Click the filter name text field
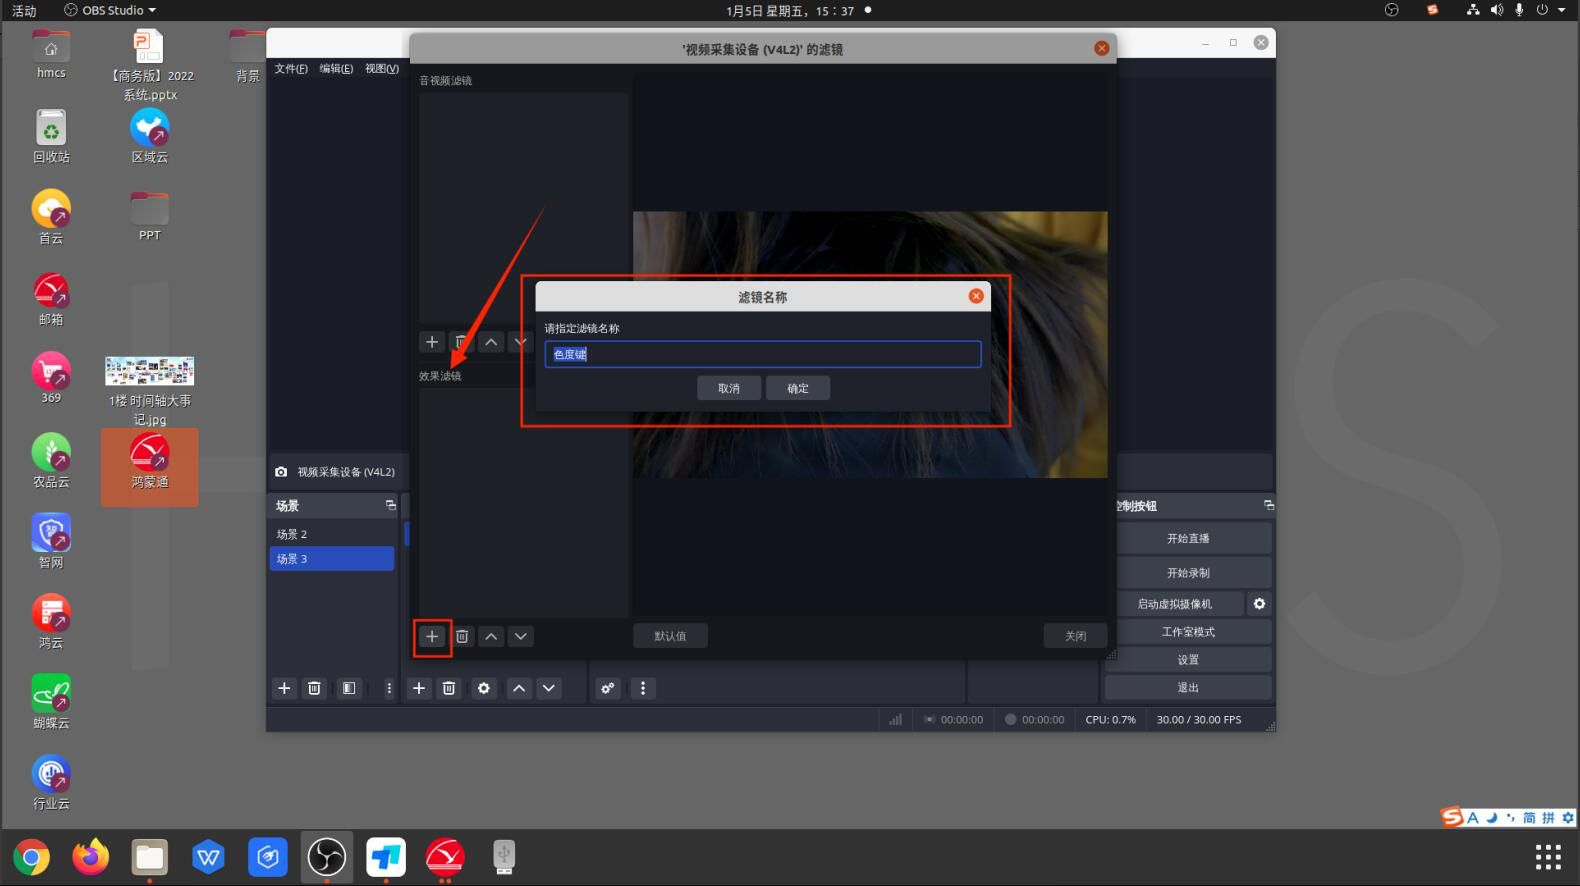Image resolution: width=1580 pixels, height=886 pixels. (x=762, y=355)
